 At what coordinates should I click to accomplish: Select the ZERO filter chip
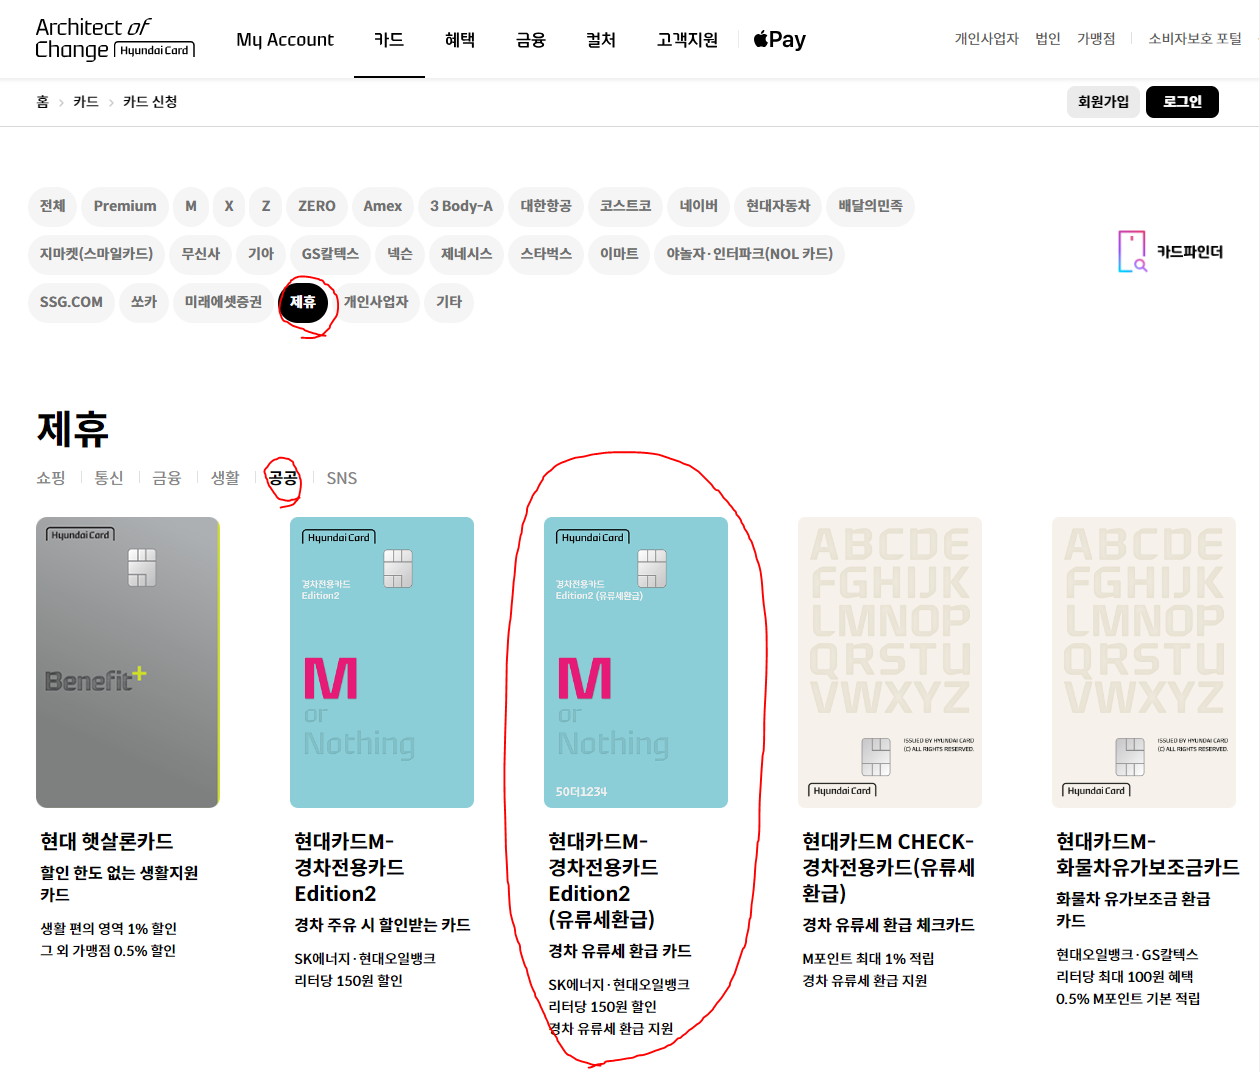317,206
